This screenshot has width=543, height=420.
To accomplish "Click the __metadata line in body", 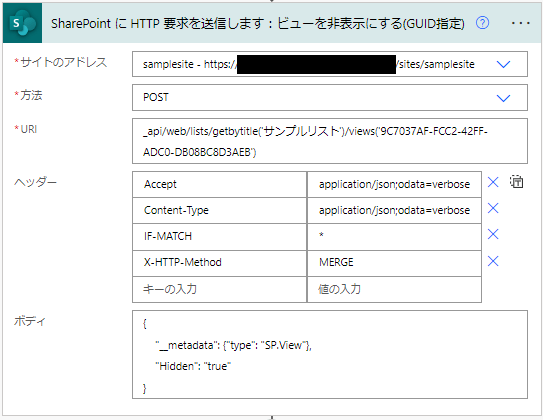I will [233, 345].
